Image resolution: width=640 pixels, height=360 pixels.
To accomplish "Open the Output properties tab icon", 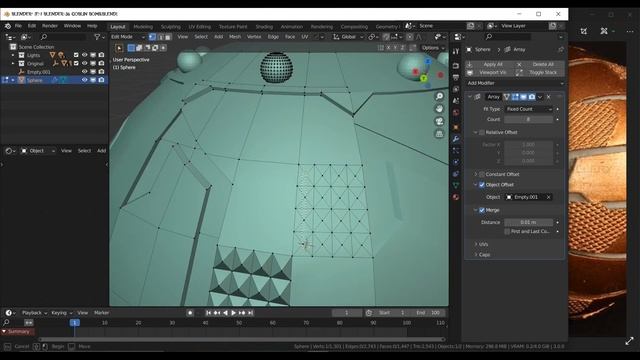I will (456, 77).
